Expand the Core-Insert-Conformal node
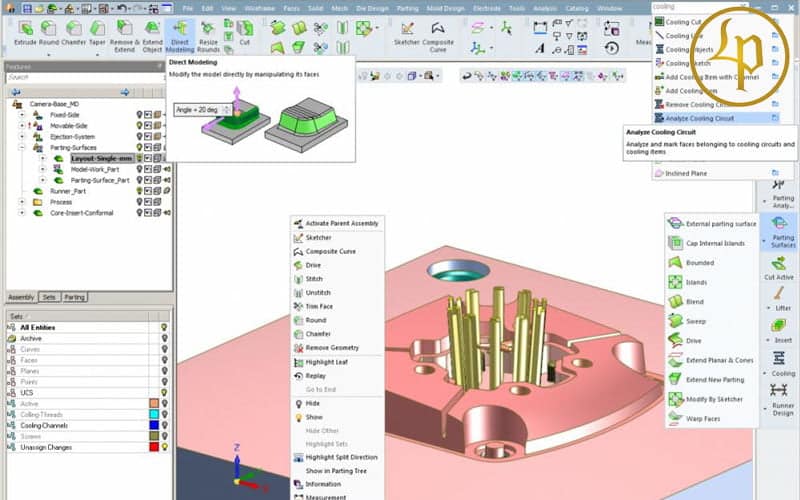The width and height of the screenshot is (800, 500). pos(22,213)
